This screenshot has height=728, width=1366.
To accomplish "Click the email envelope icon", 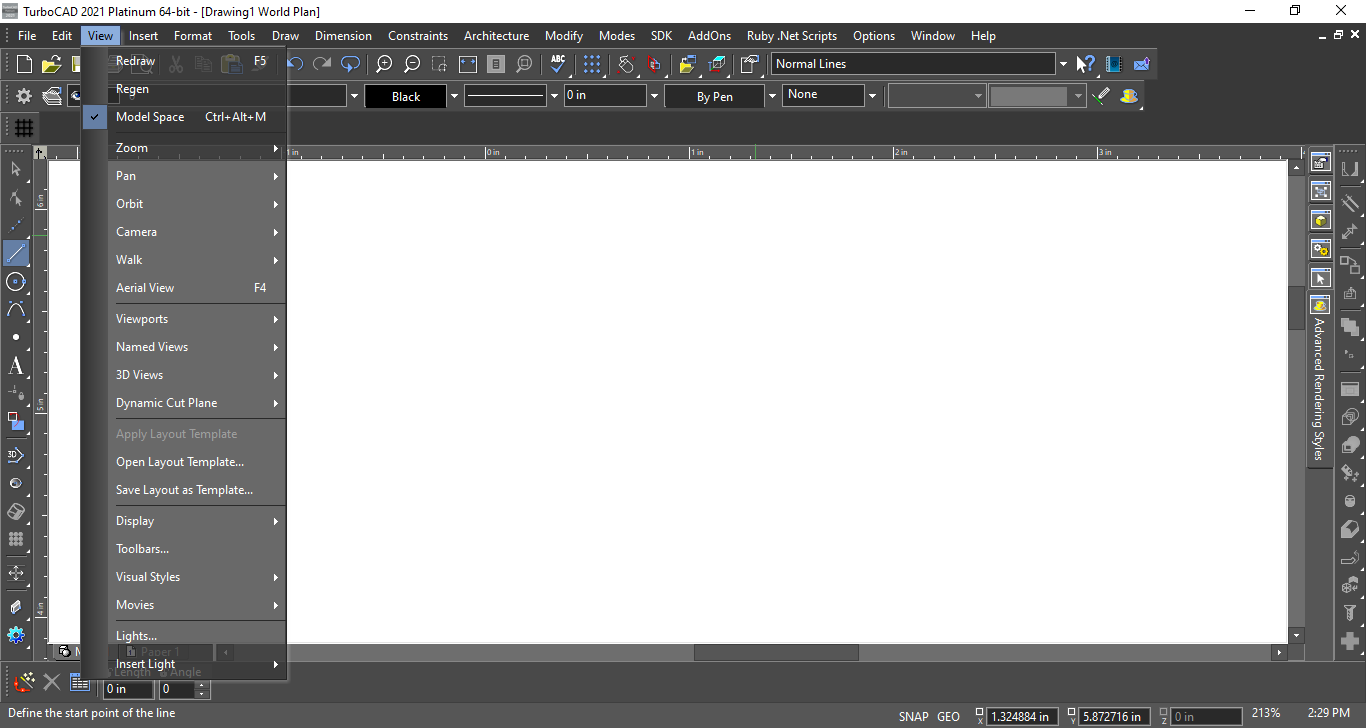I will click(1142, 64).
